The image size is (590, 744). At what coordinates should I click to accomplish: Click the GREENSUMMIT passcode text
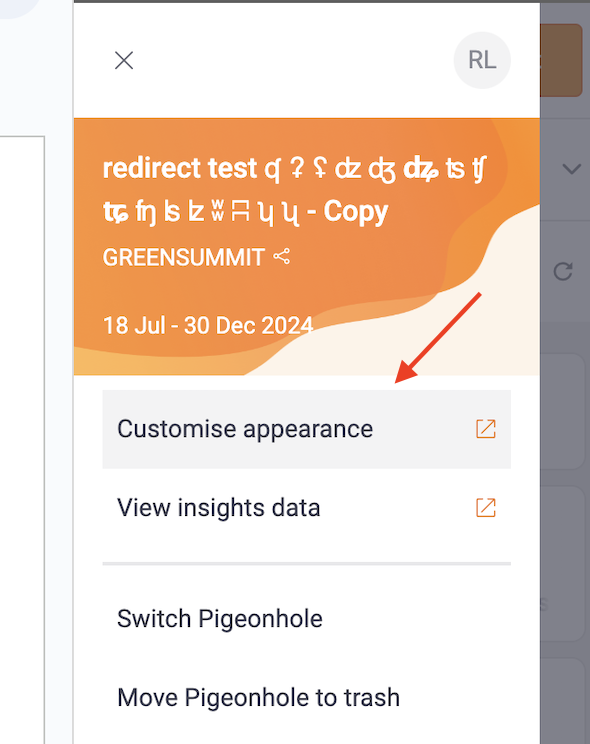tap(184, 257)
